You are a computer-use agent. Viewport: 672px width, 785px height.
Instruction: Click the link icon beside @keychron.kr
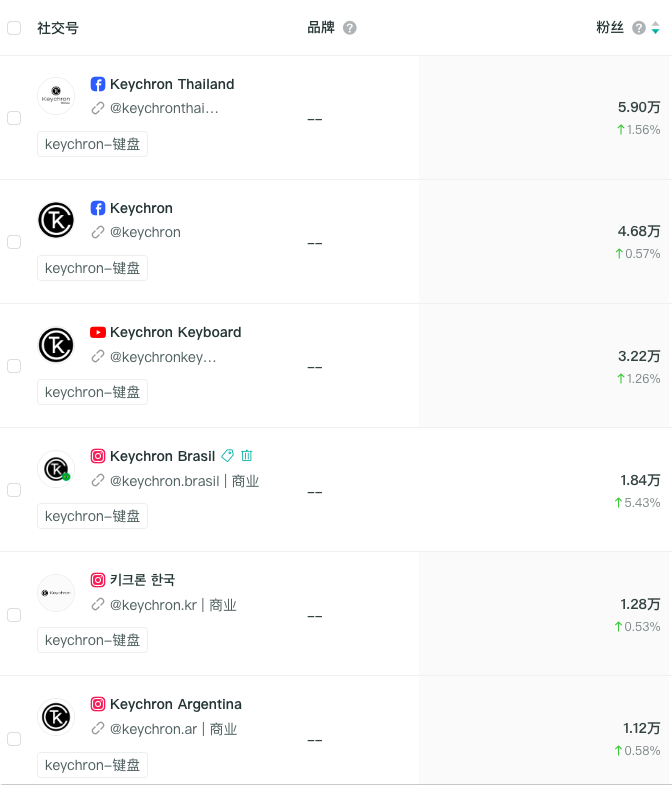[98, 605]
